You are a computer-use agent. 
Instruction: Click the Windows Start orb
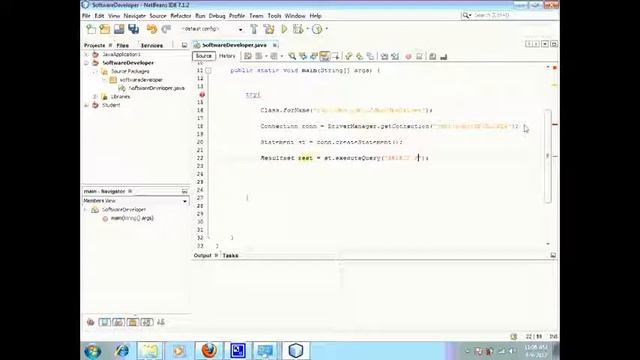(93, 351)
